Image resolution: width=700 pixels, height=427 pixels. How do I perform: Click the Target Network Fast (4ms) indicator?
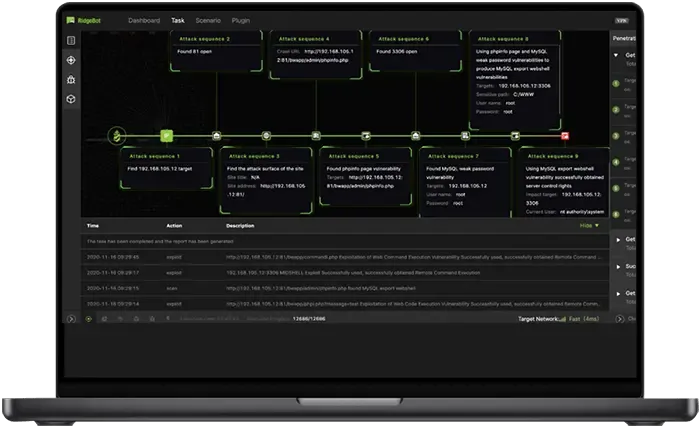[x=558, y=319]
